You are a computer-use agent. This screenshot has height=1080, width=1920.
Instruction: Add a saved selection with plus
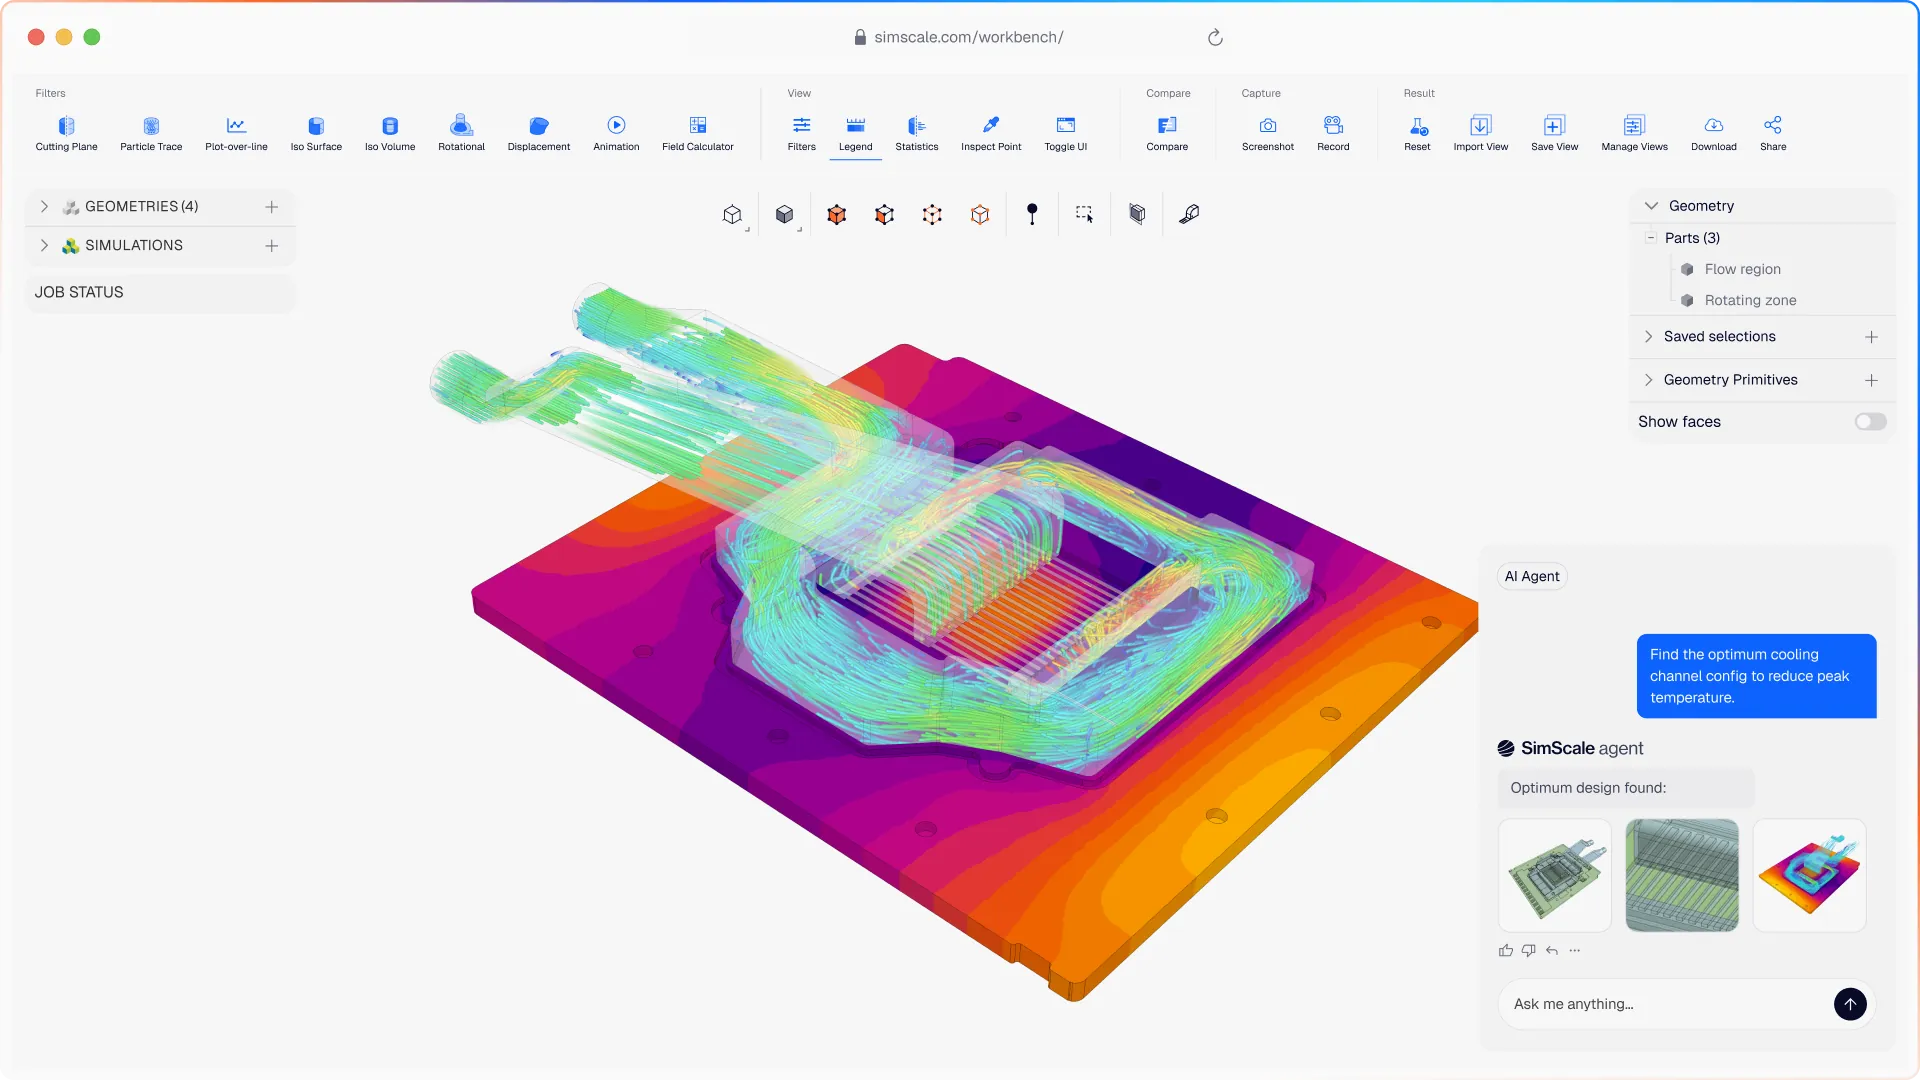(x=1871, y=338)
